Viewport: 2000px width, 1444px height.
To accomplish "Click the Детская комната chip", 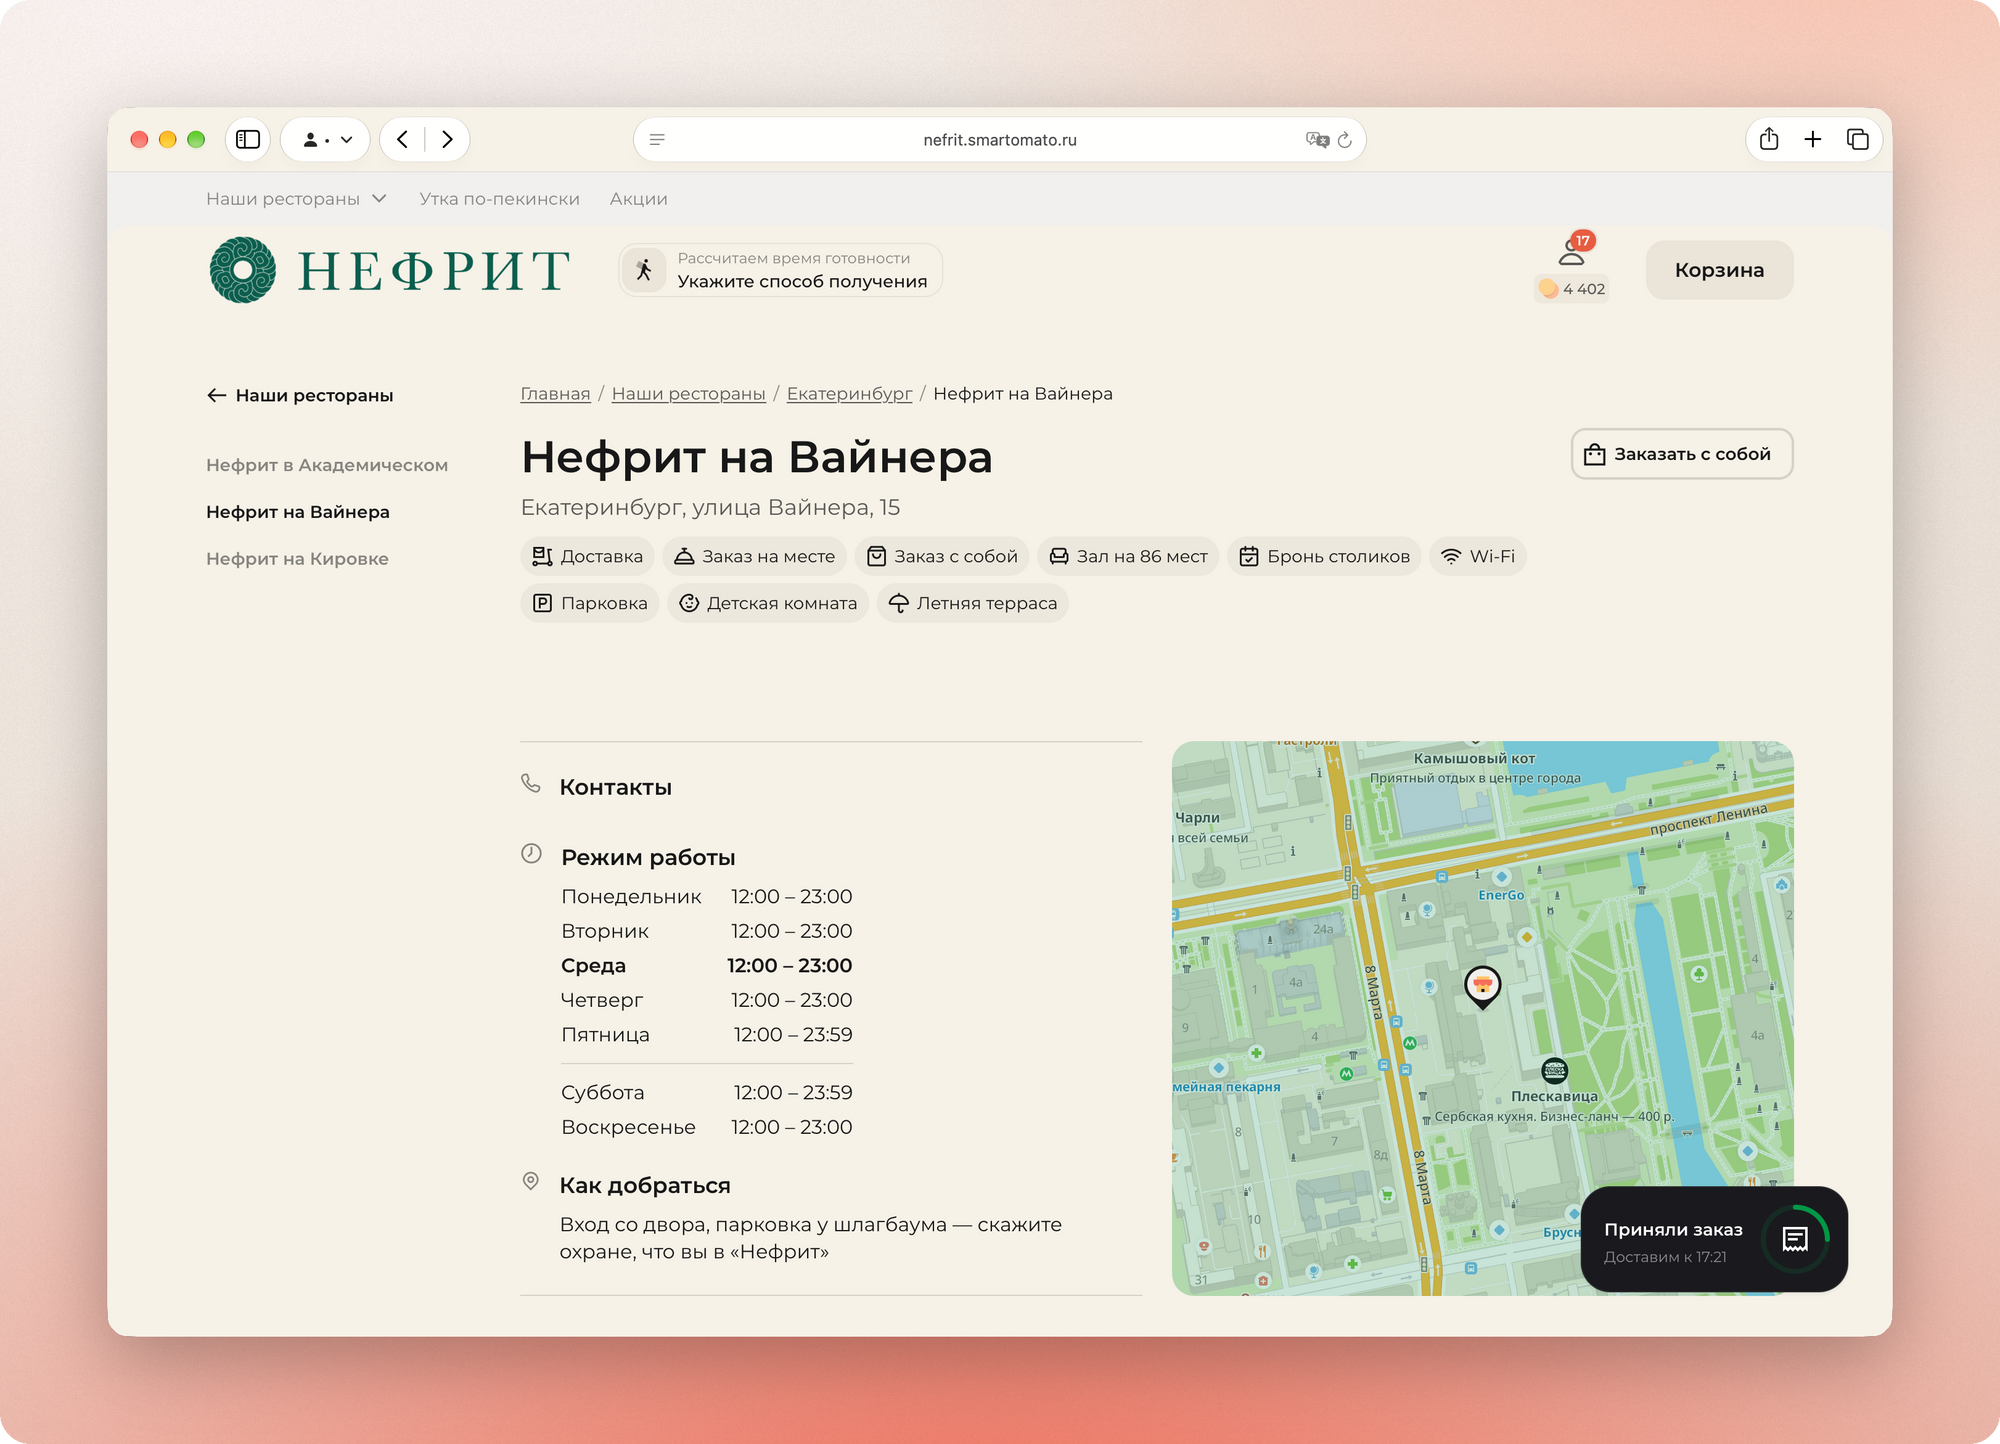I will click(768, 604).
